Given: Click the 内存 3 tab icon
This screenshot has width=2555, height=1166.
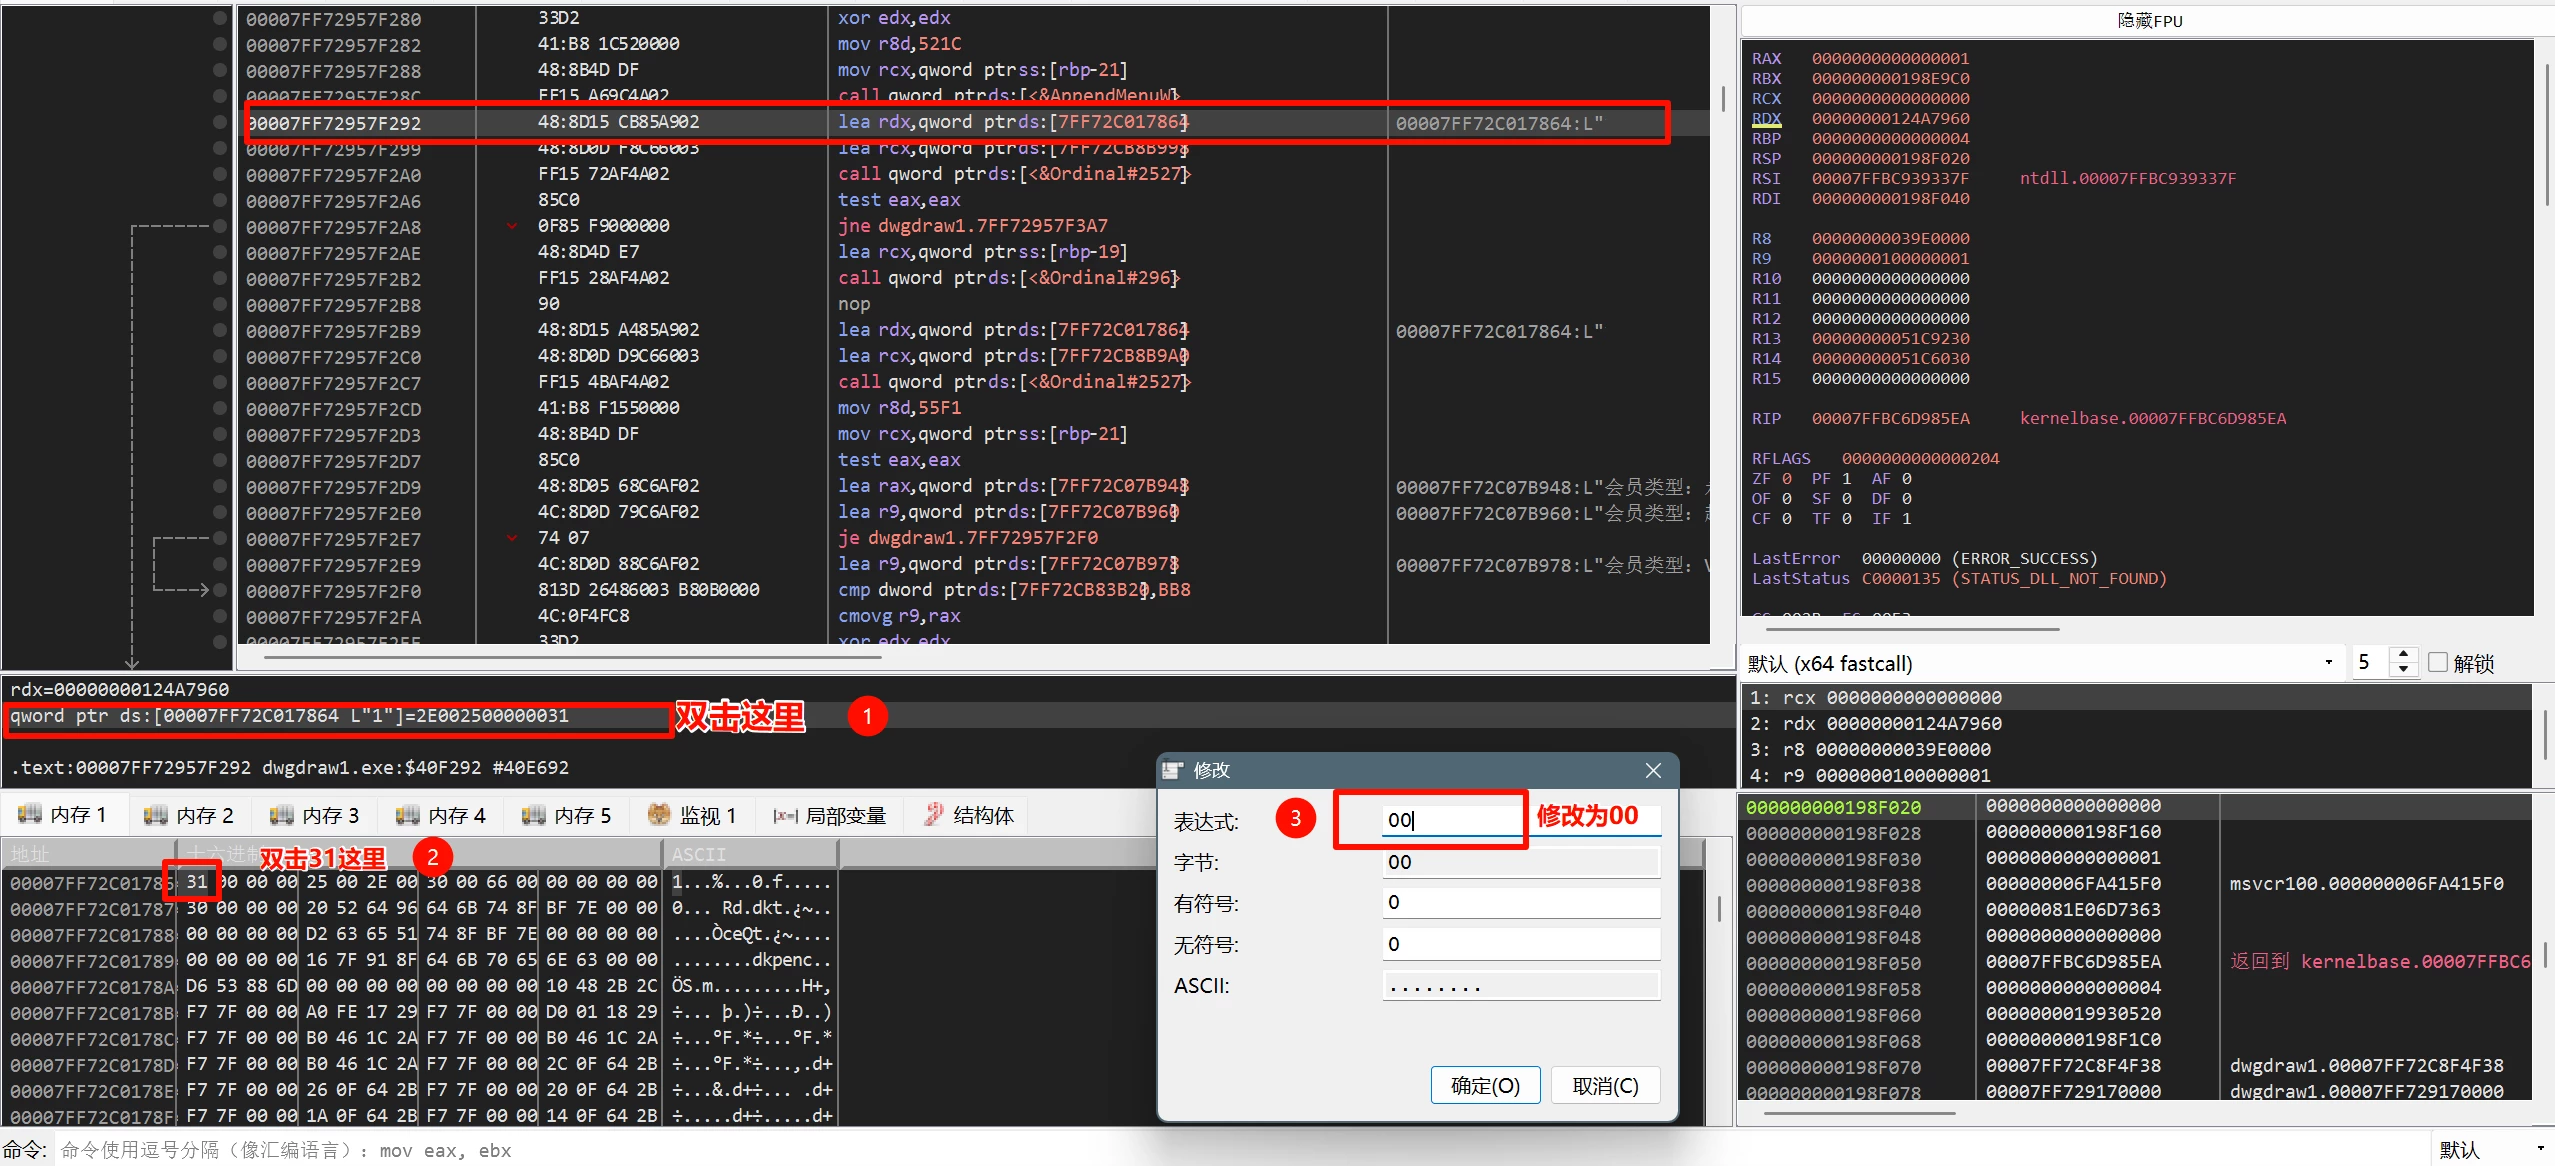Looking at the screenshot, I should click(x=282, y=814).
